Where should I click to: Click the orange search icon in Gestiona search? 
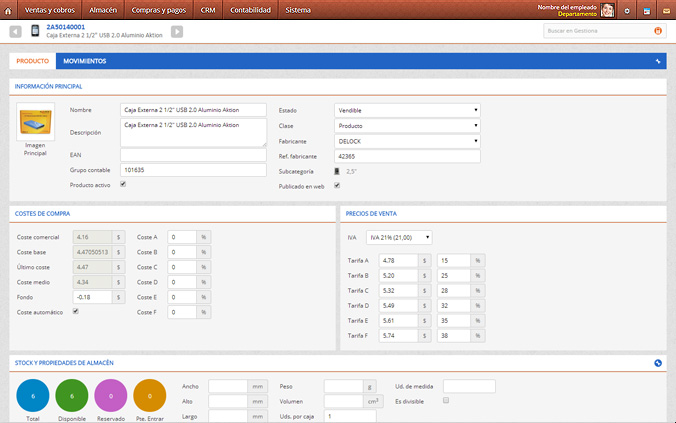pyautogui.click(x=658, y=31)
